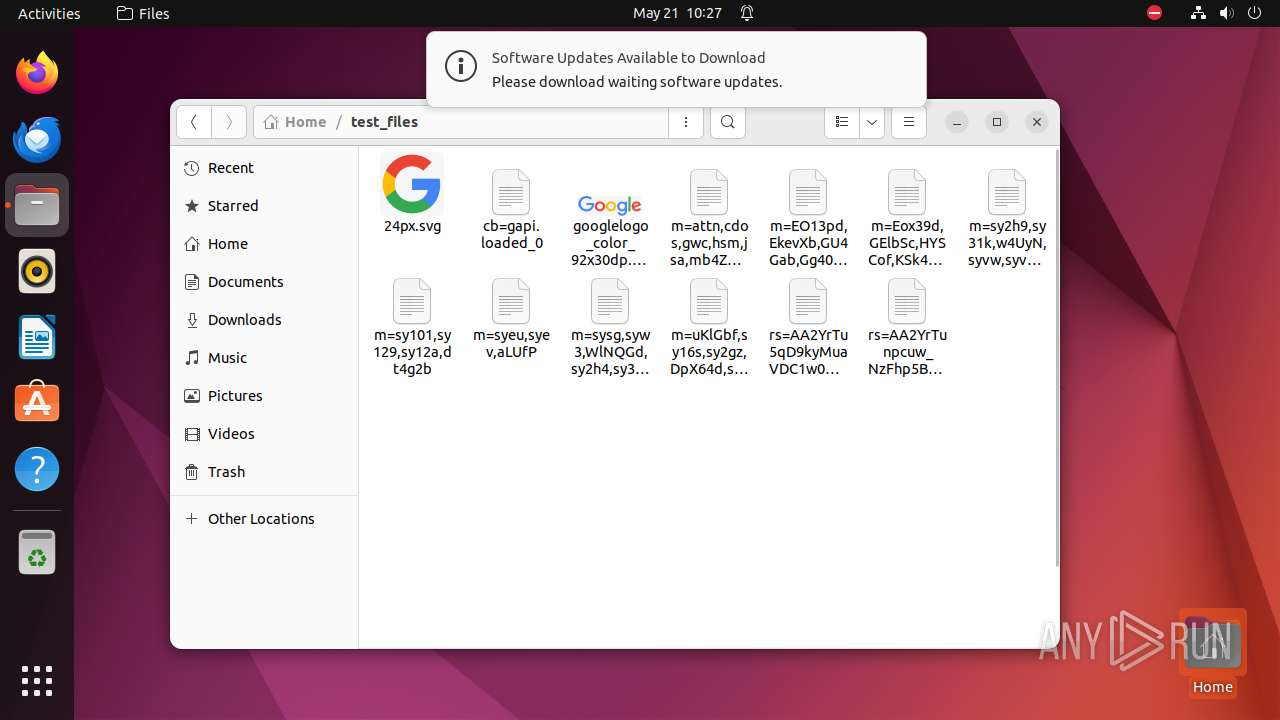The width and height of the screenshot is (1280, 720).
Task: Open the file search button
Action: click(x=728, y=122)
